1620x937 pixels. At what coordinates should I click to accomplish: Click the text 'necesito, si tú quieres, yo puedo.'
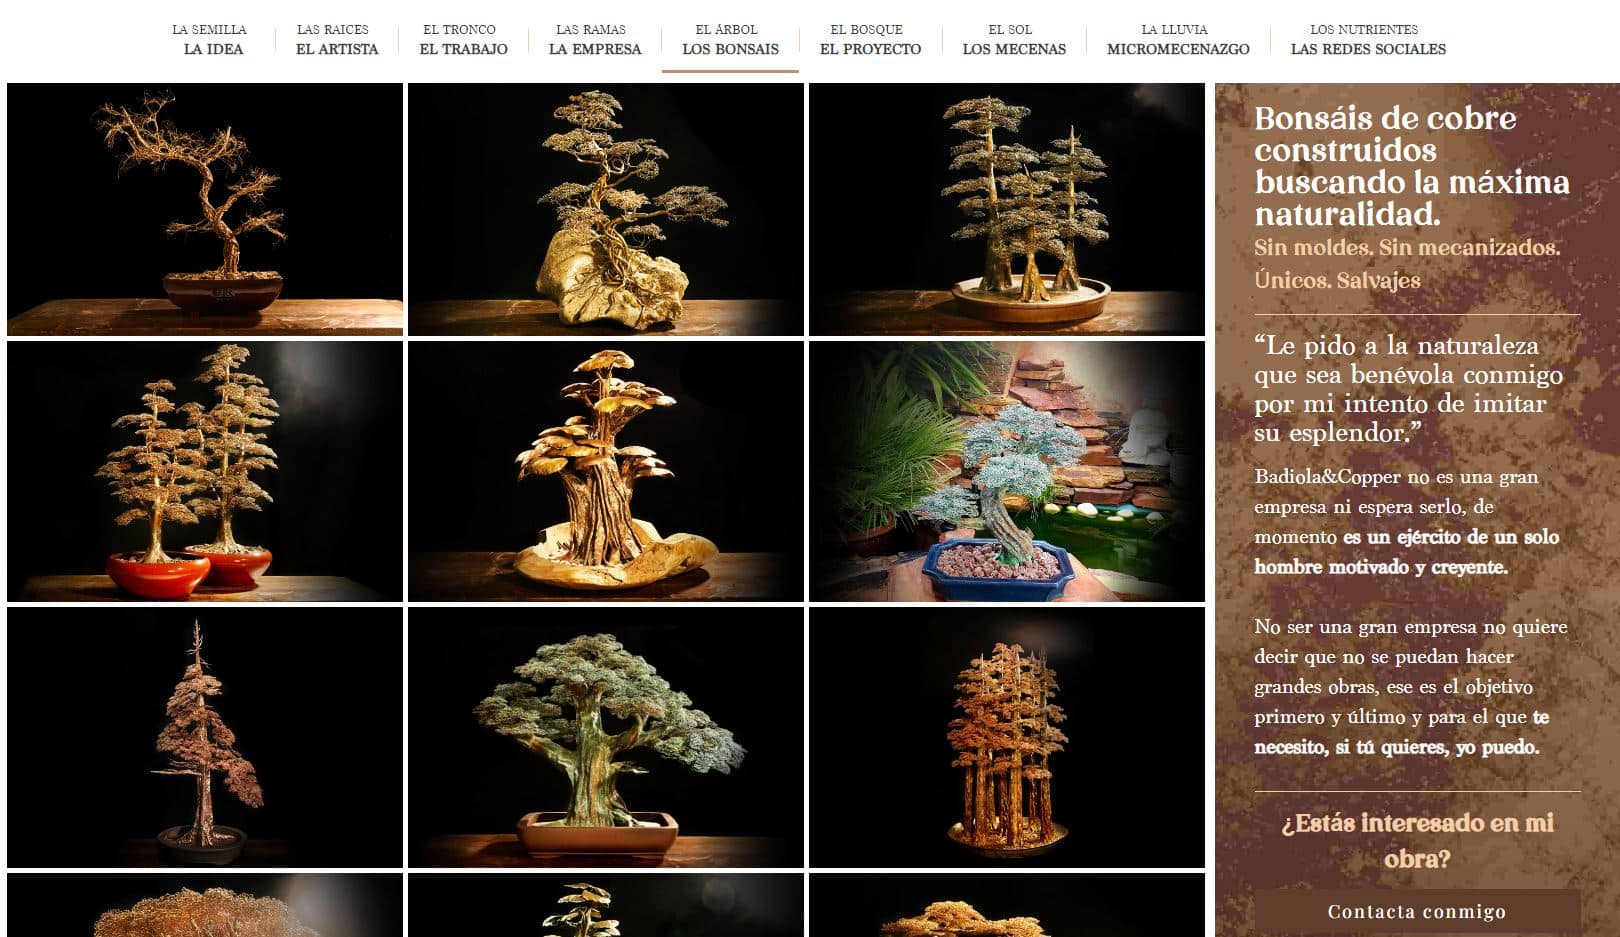1397,747
